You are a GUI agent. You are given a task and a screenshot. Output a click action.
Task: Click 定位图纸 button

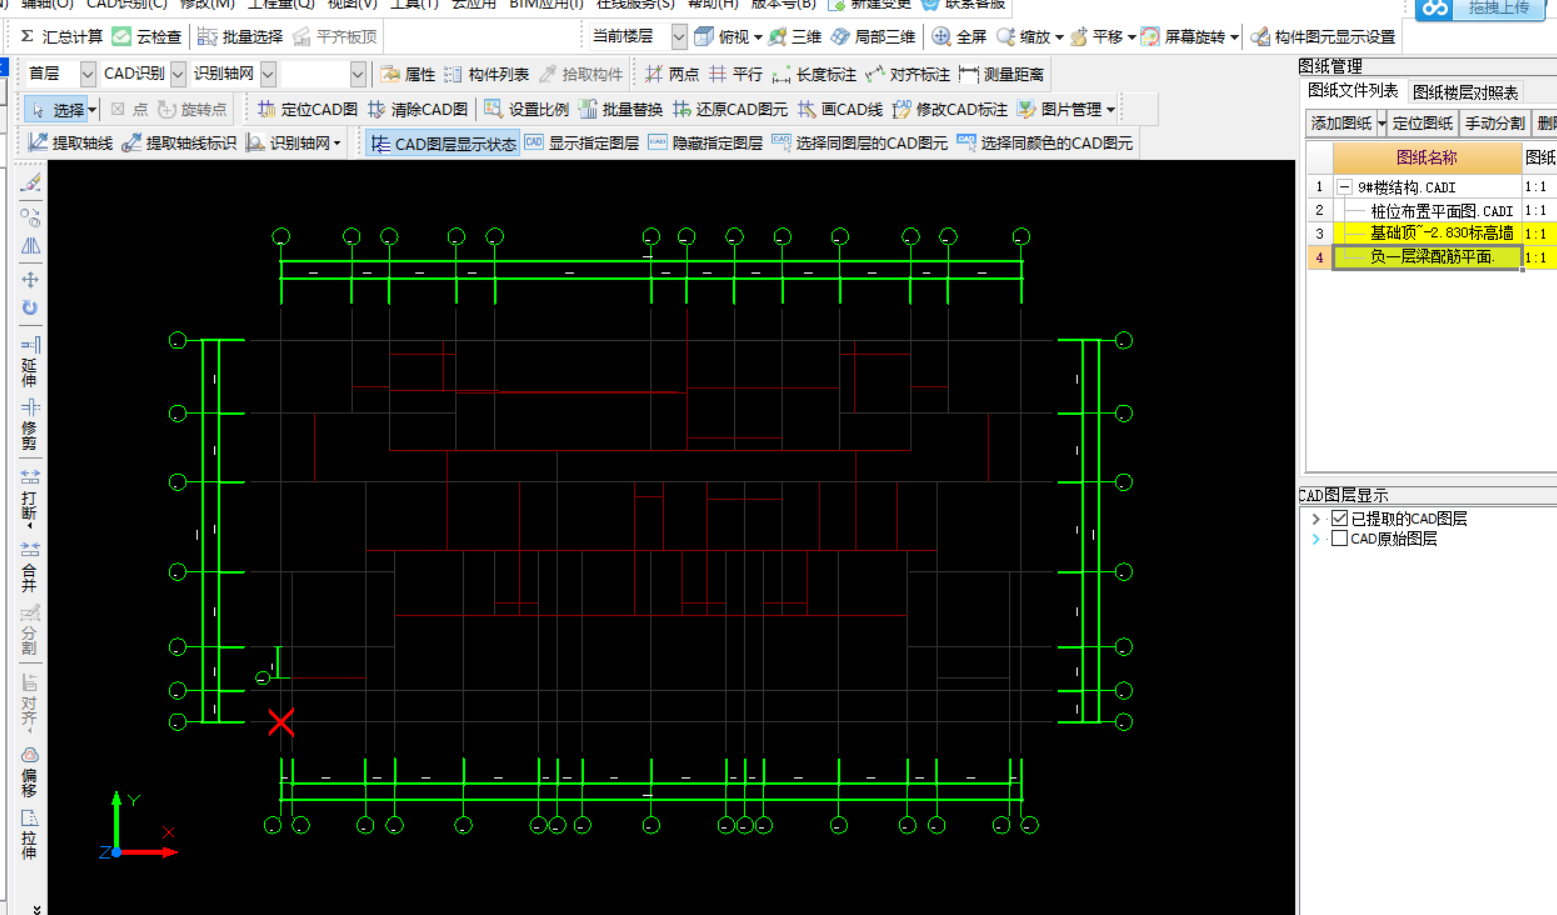(1422, 123)
